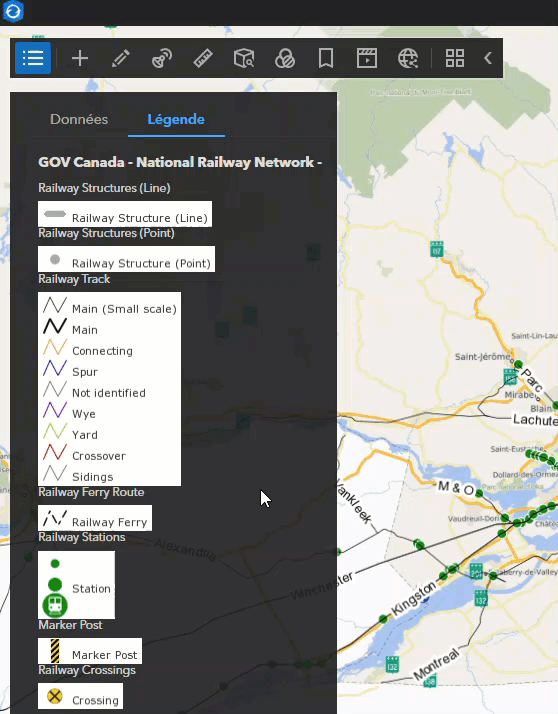
Task: Click the Yard green legend entry
Action: (x=70, y=434)
